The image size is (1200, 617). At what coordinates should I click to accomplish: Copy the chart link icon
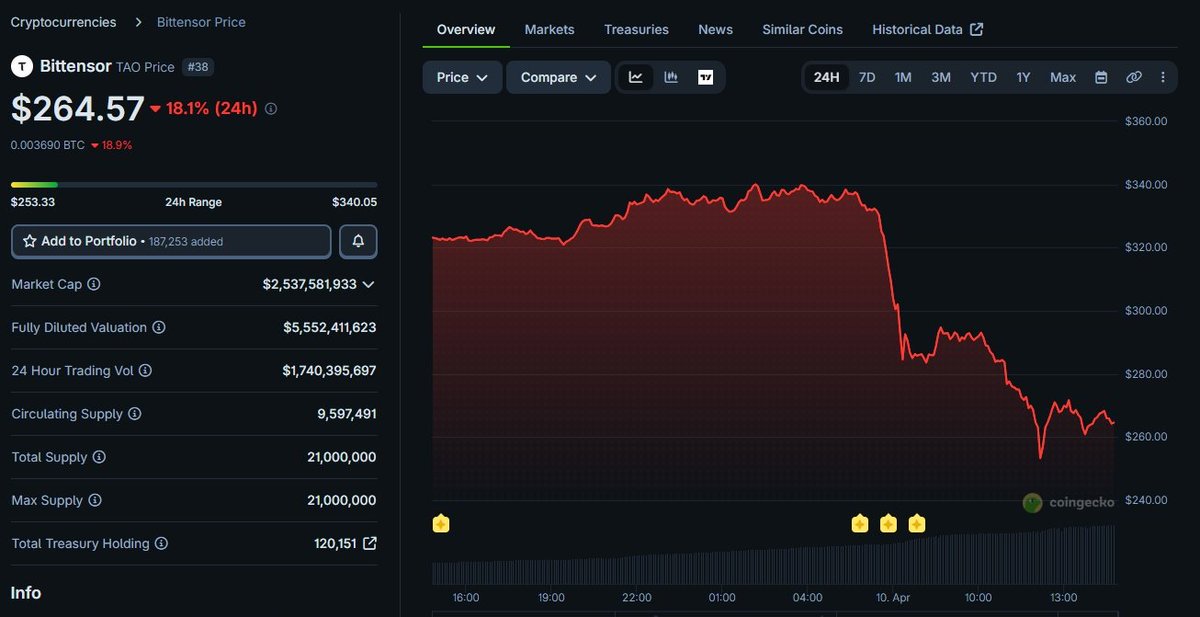click(1133, 77)
